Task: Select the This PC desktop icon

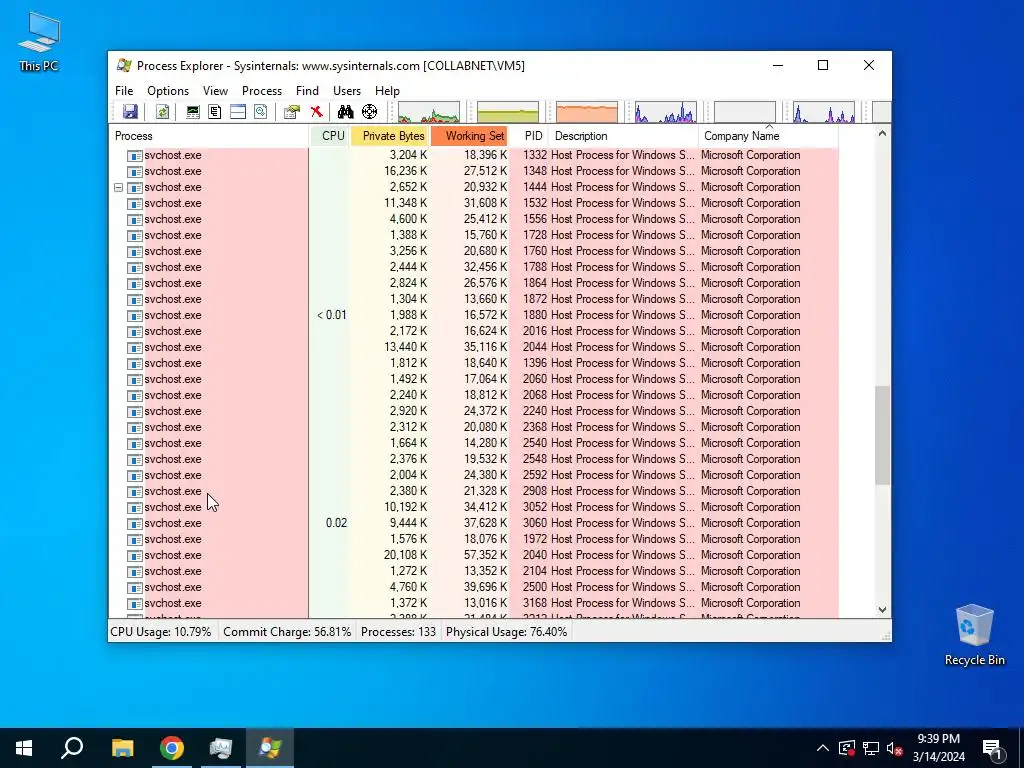Action: [39, 42]
